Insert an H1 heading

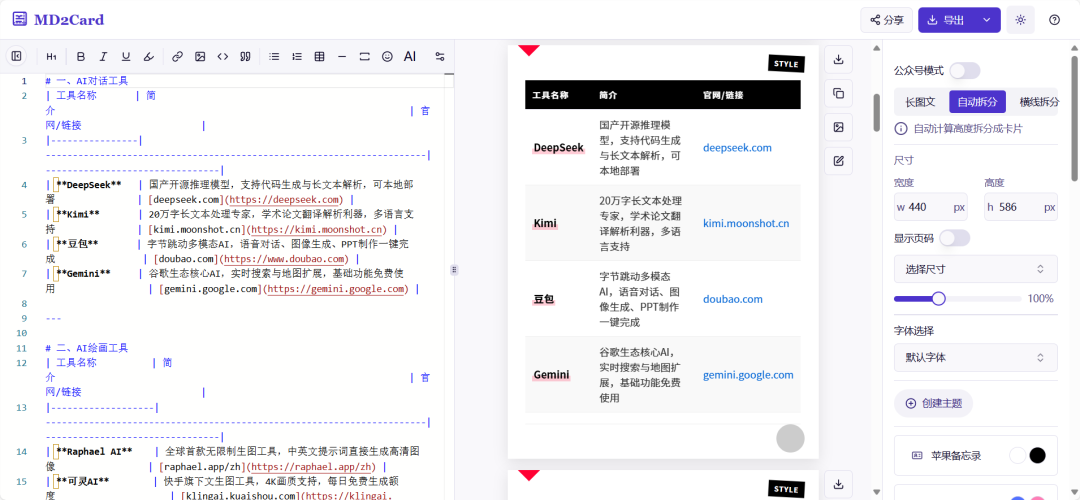tap(52, 56)
